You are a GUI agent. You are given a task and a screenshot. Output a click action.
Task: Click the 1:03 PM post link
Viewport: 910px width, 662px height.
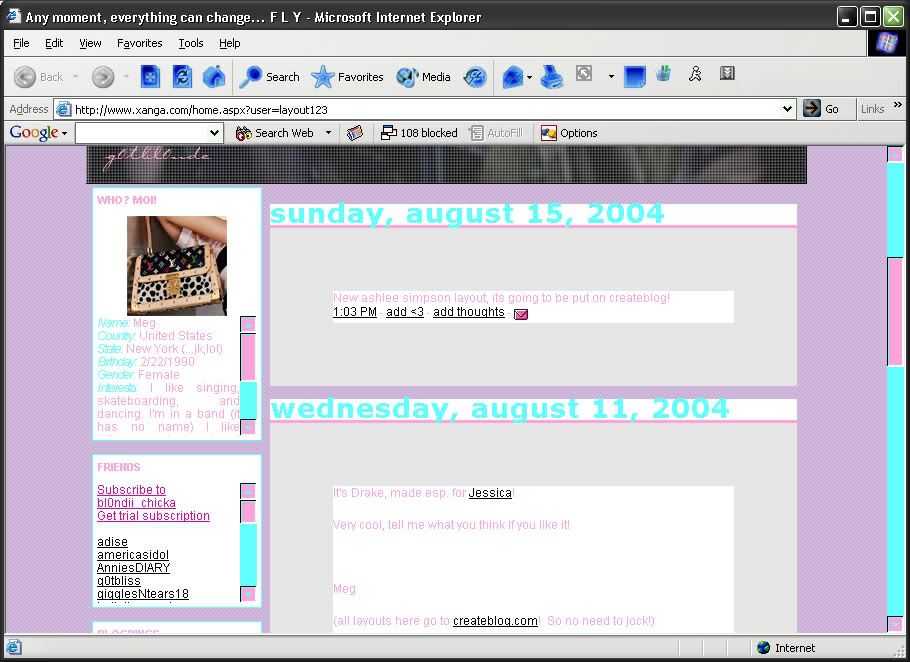[355, 312]
